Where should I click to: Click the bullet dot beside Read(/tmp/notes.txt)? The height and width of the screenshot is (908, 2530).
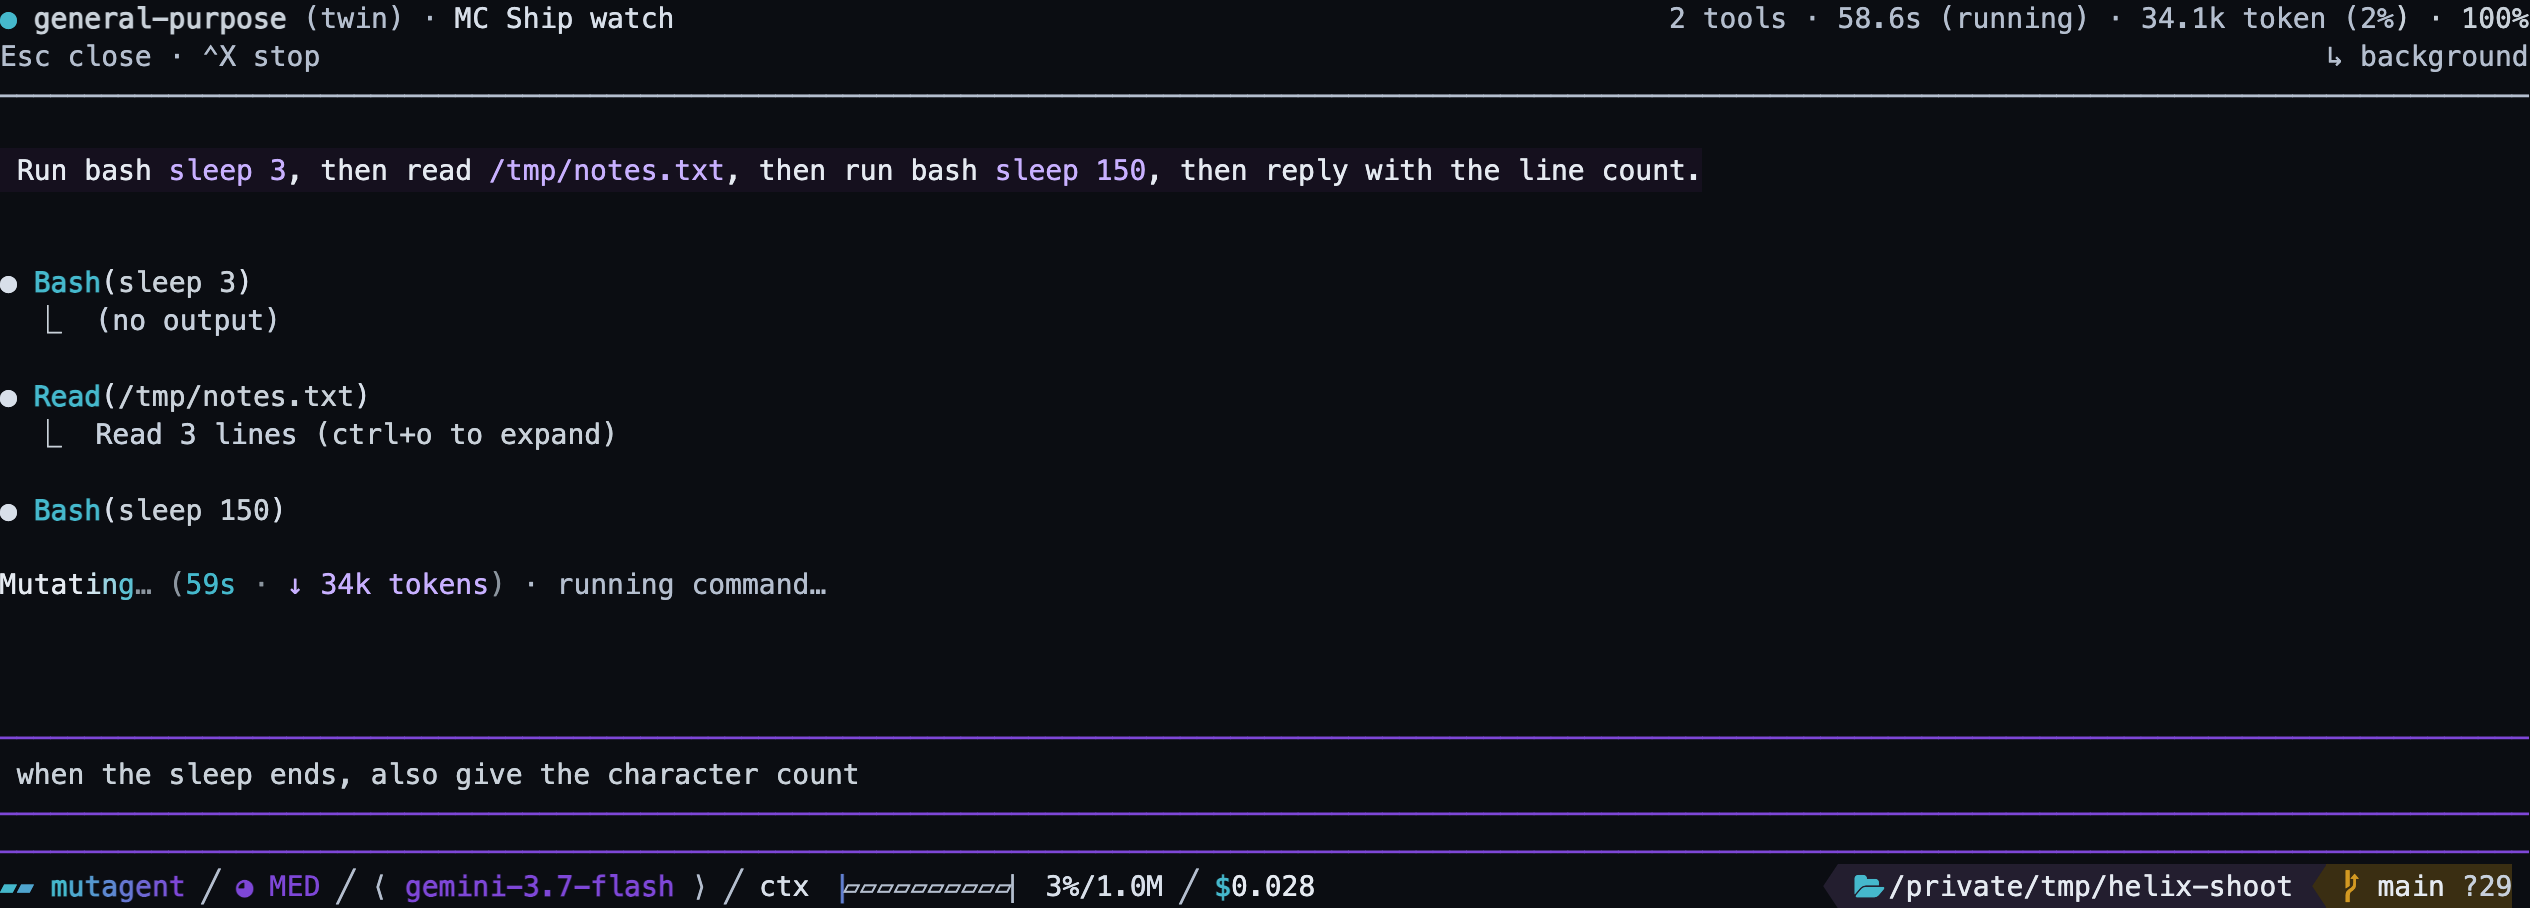pyautogui.click(x=9, y=398)
